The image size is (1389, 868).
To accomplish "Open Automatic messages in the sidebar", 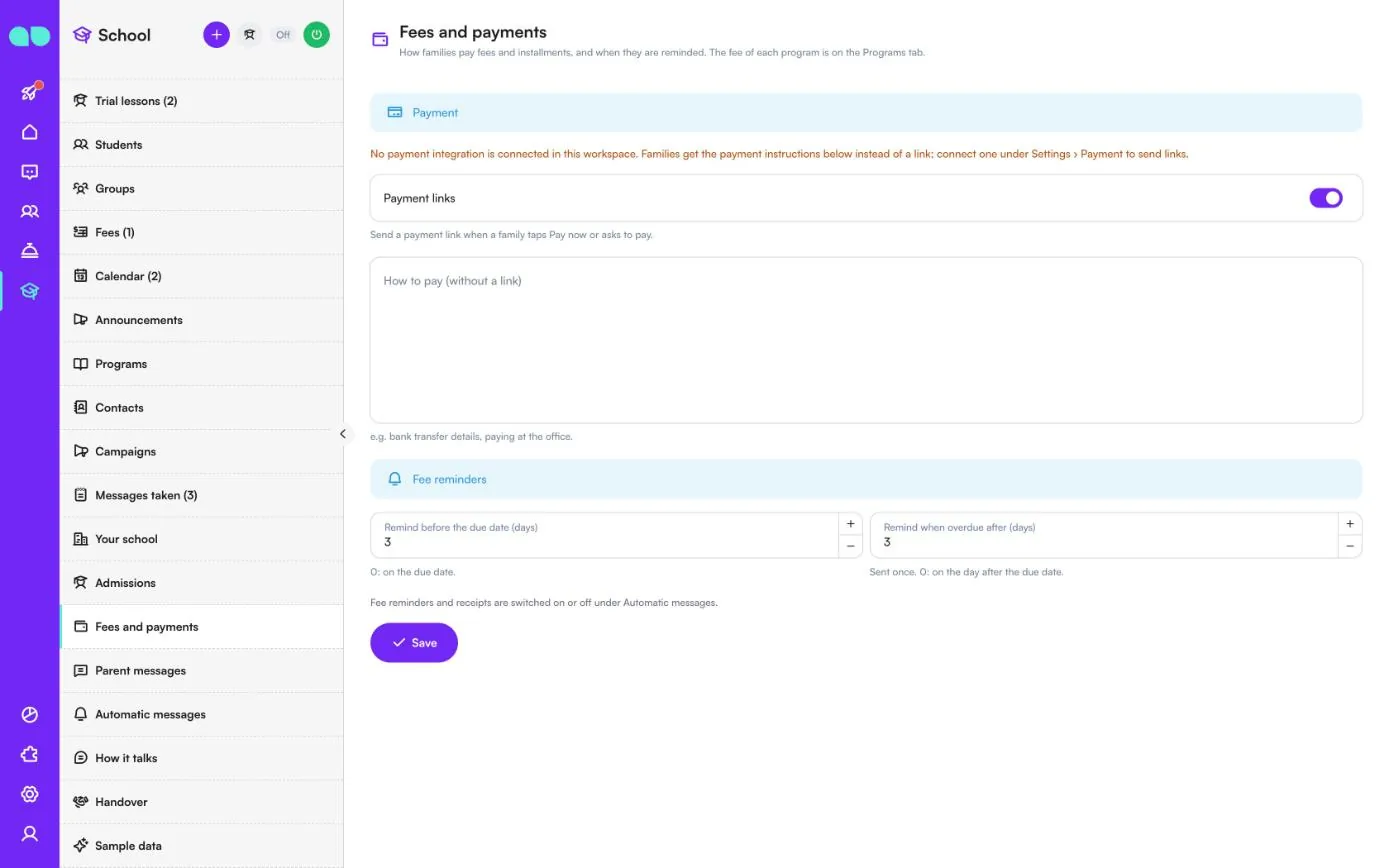I will (202, 714).
